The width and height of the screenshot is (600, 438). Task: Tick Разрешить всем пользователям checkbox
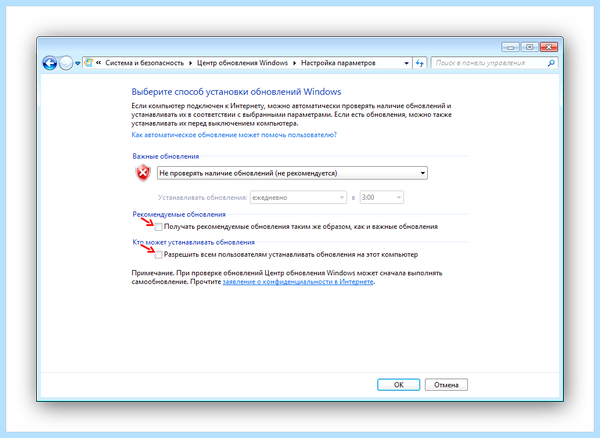click(x=158, y=255)
